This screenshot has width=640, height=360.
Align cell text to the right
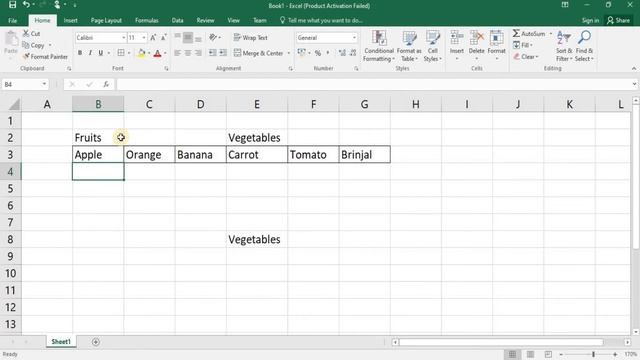click(x=198, y=53)
